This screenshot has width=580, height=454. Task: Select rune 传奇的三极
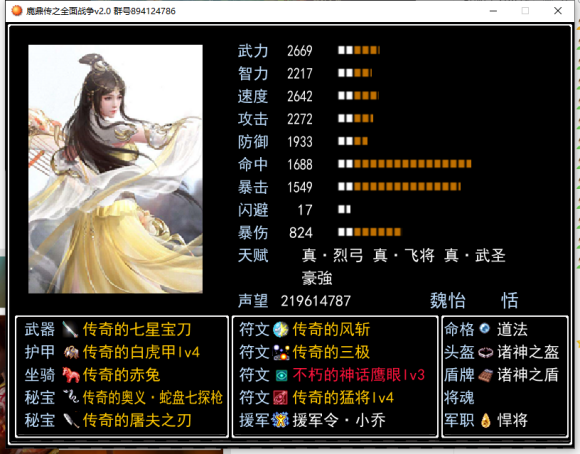(331, 352)
